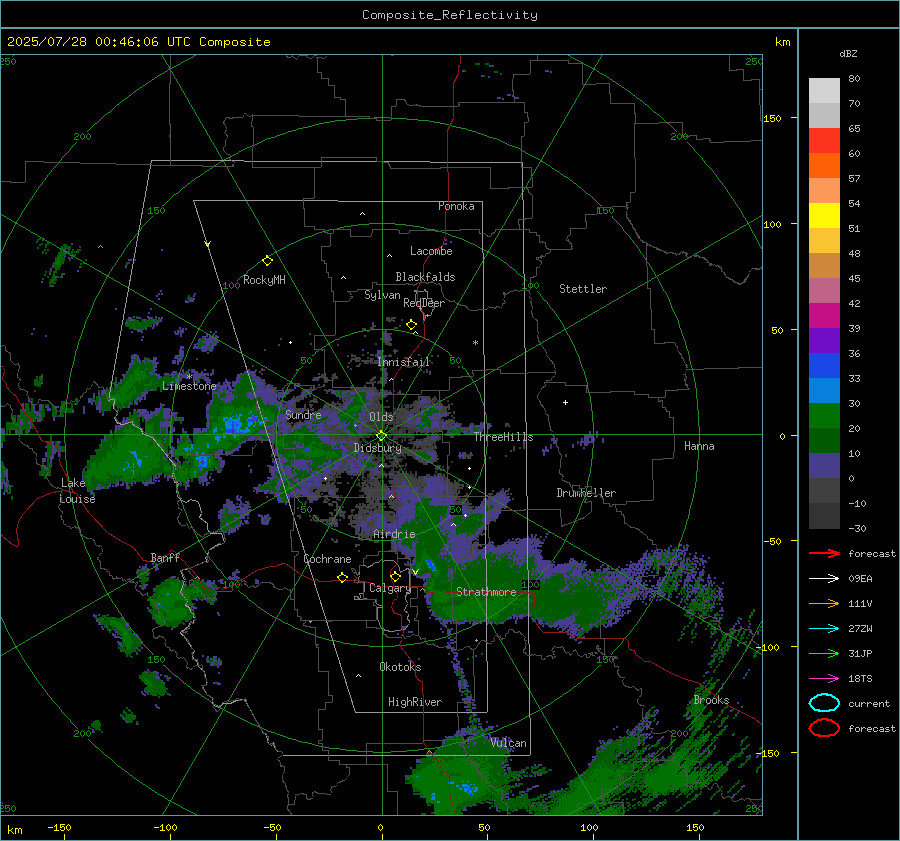The height and width of the screenshot is (841, 900).
Task: Click the word current in the legend
Action: click(x=868, y=704)
